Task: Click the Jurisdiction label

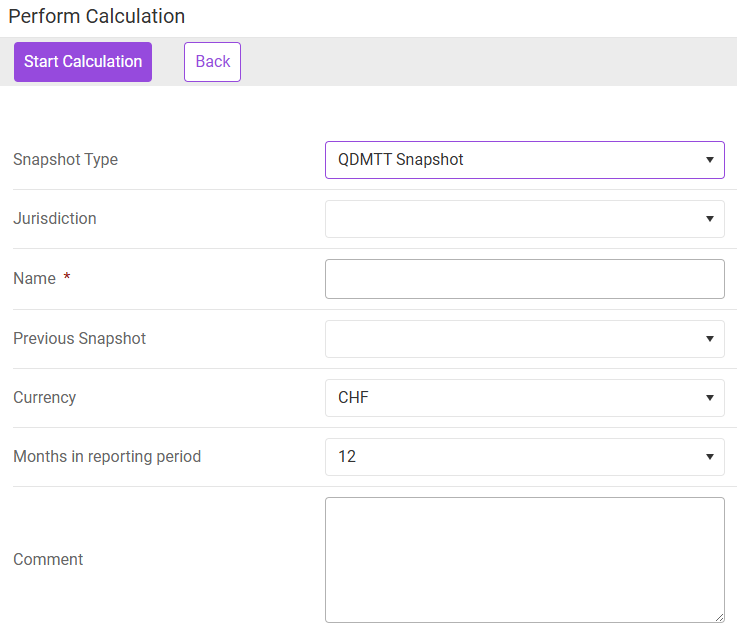Action: [55, 219]
